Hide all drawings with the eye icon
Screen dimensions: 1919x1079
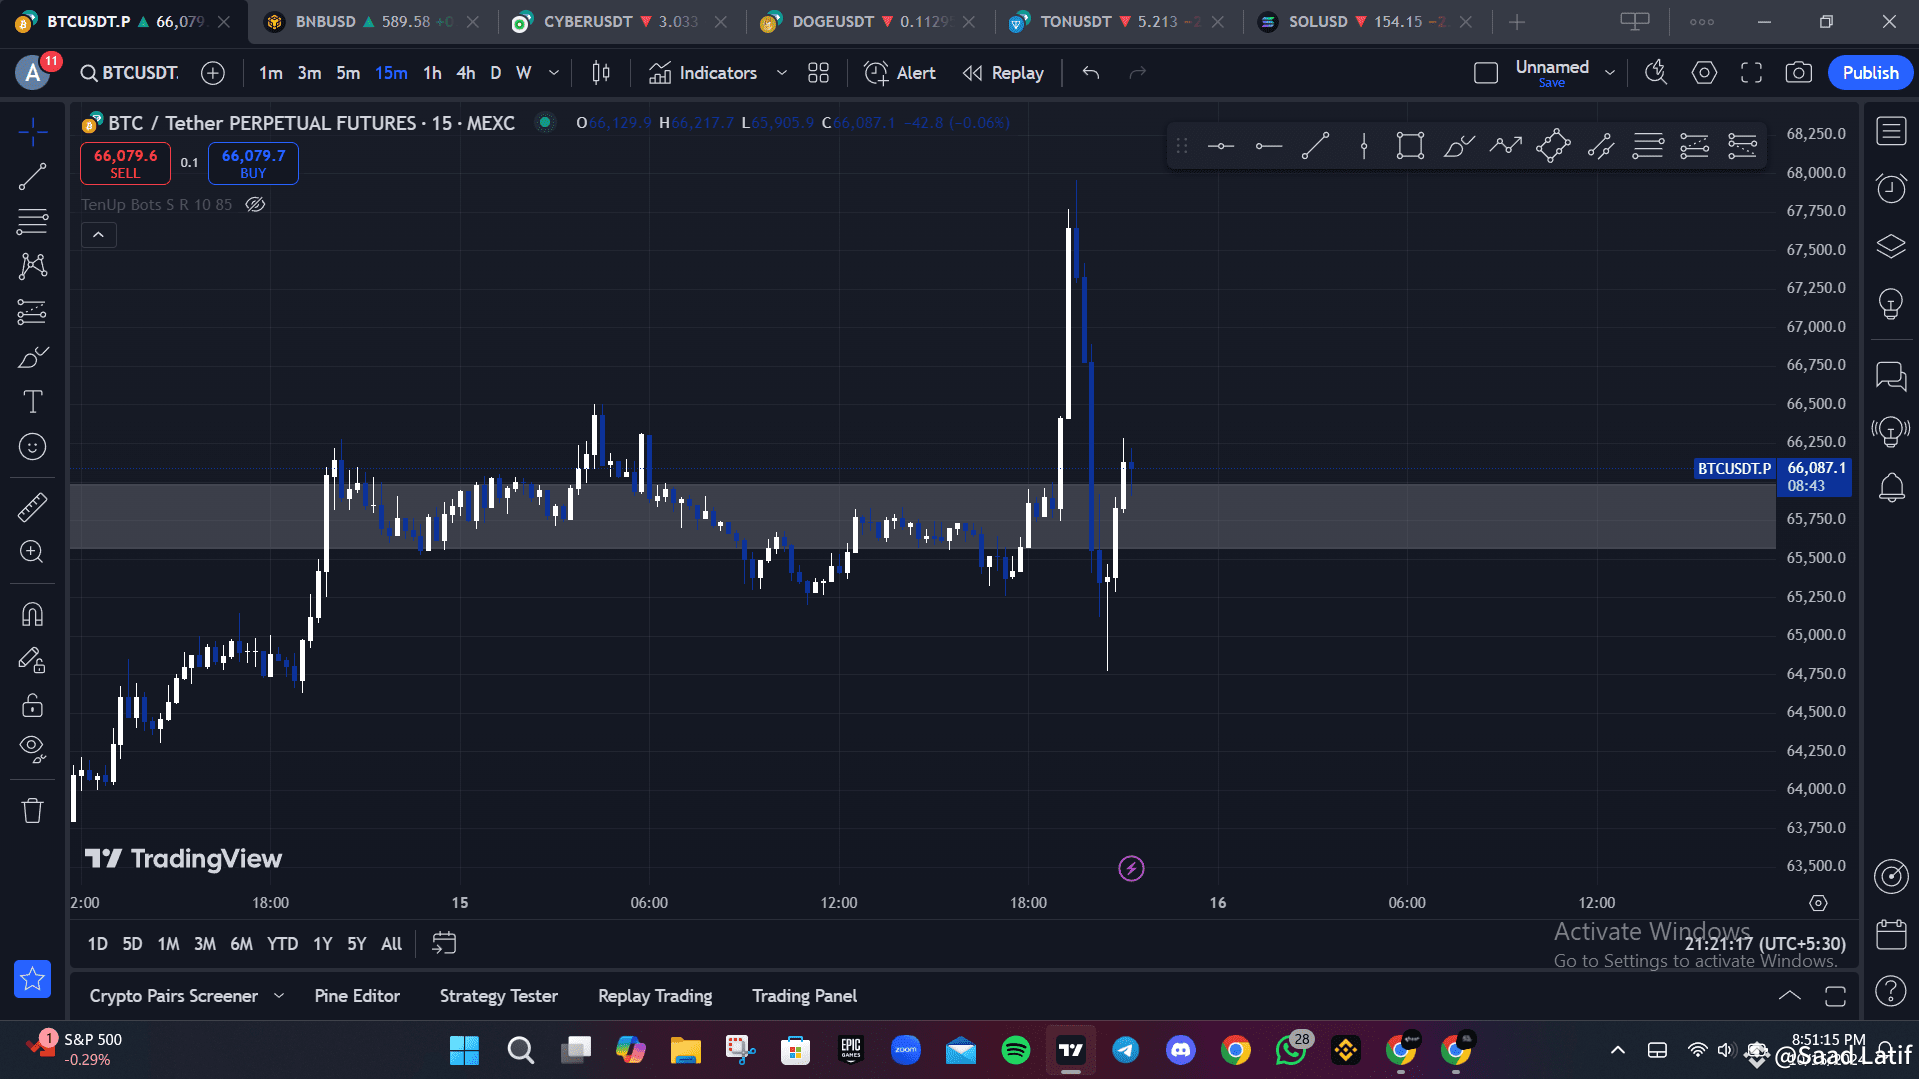[x=32, y=749]
